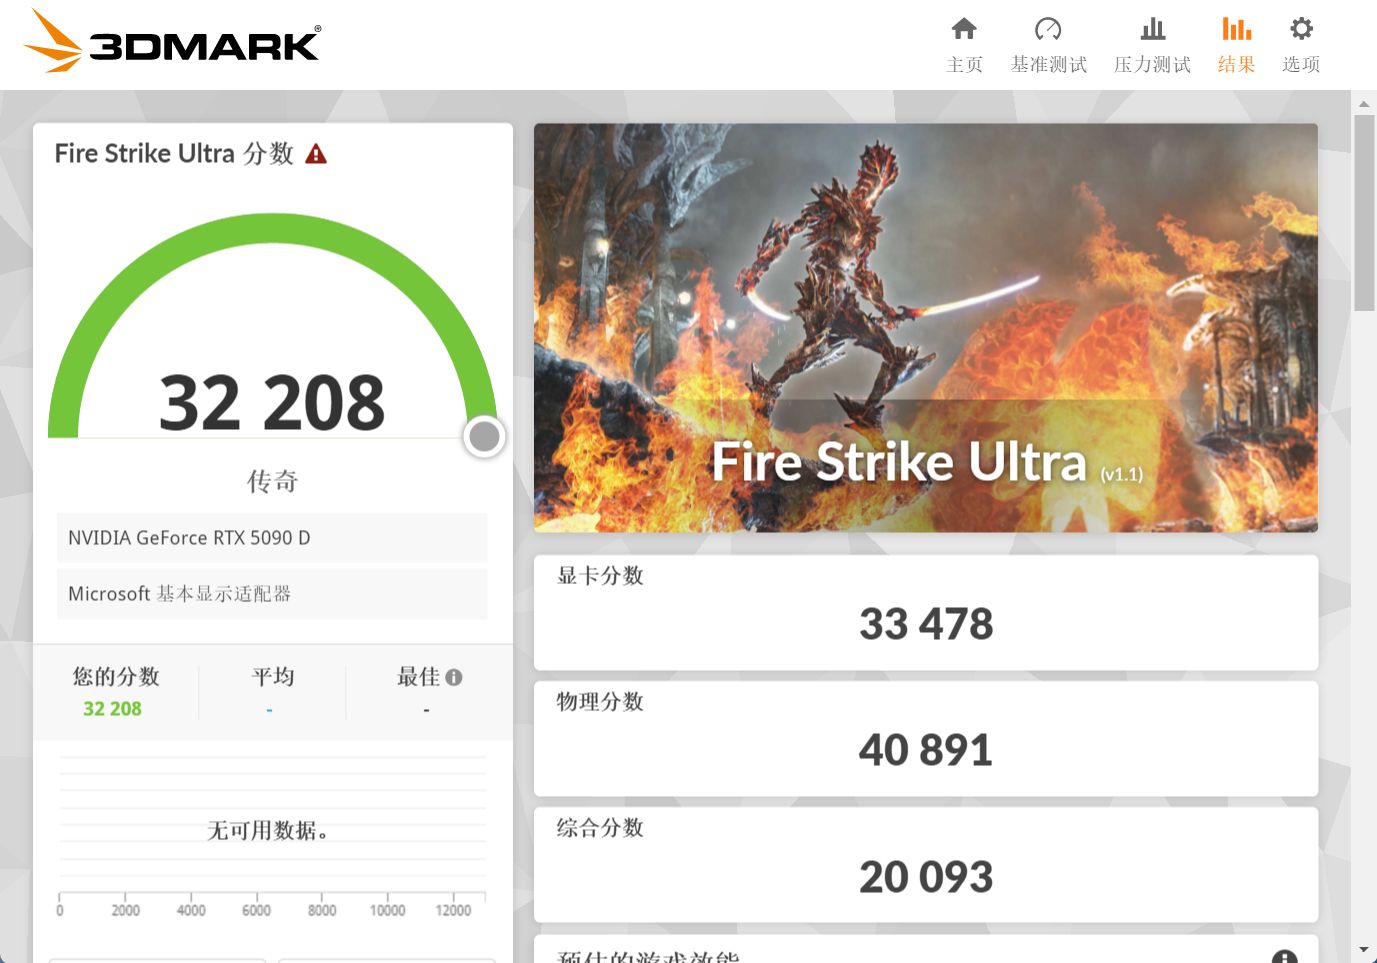Open the 压力测试 stress test icon
This screenshot has width=1377, height=963.
[1153, 29]
